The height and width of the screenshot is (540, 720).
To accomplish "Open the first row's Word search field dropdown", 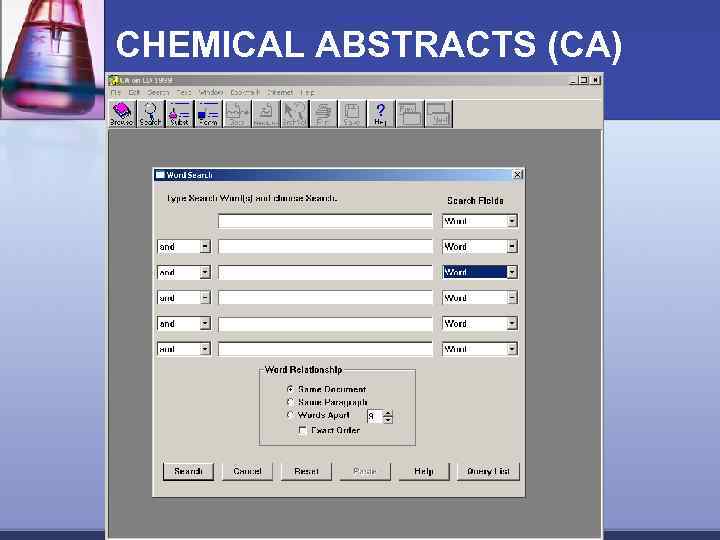I will 512,221.
